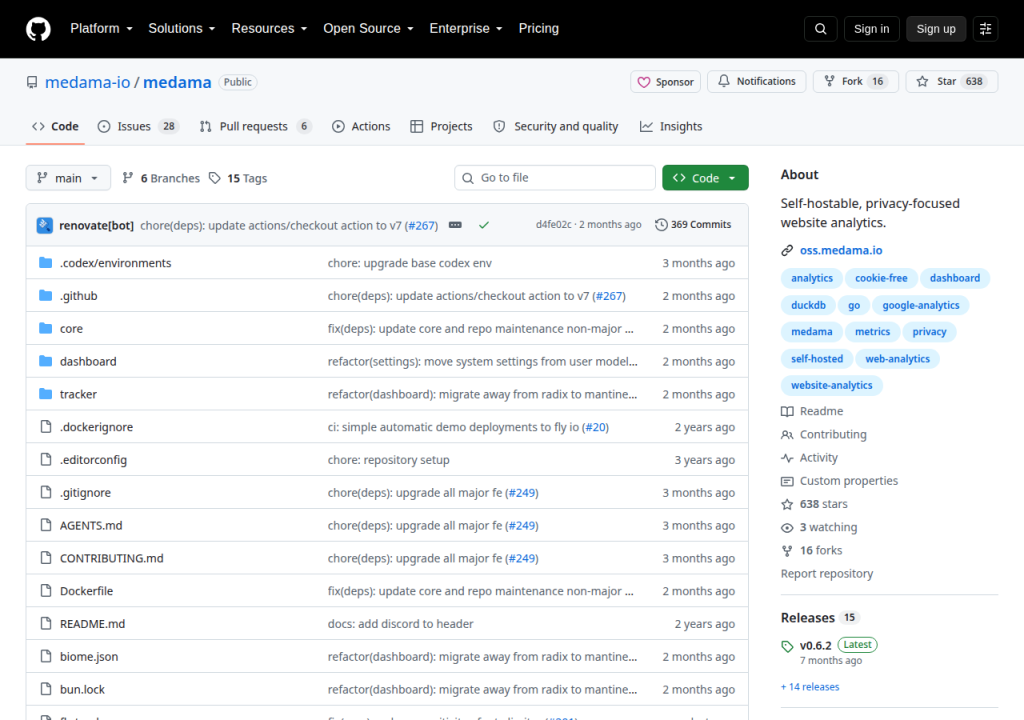The image size is (1024, 720).
Task: Click the .dockerignore file icon
Action: [46, 427]
